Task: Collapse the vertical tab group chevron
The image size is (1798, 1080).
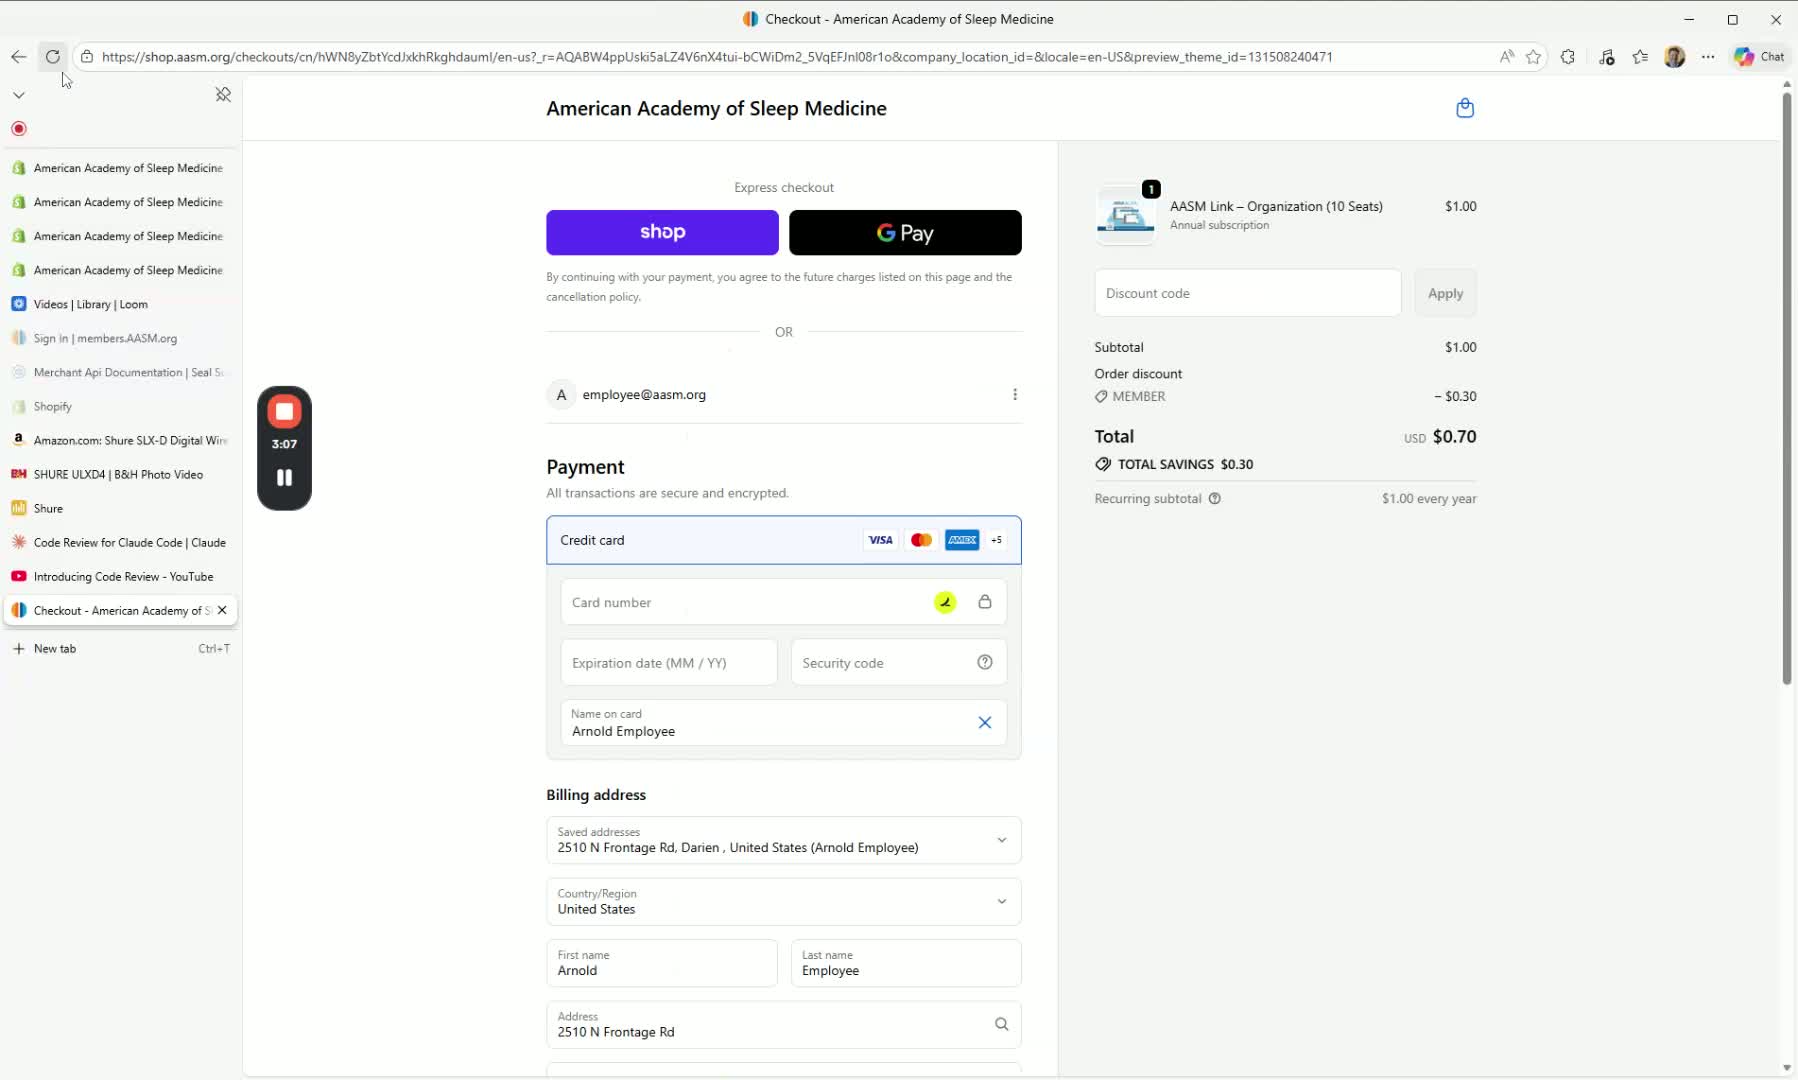Action: (x=18, y=95)
